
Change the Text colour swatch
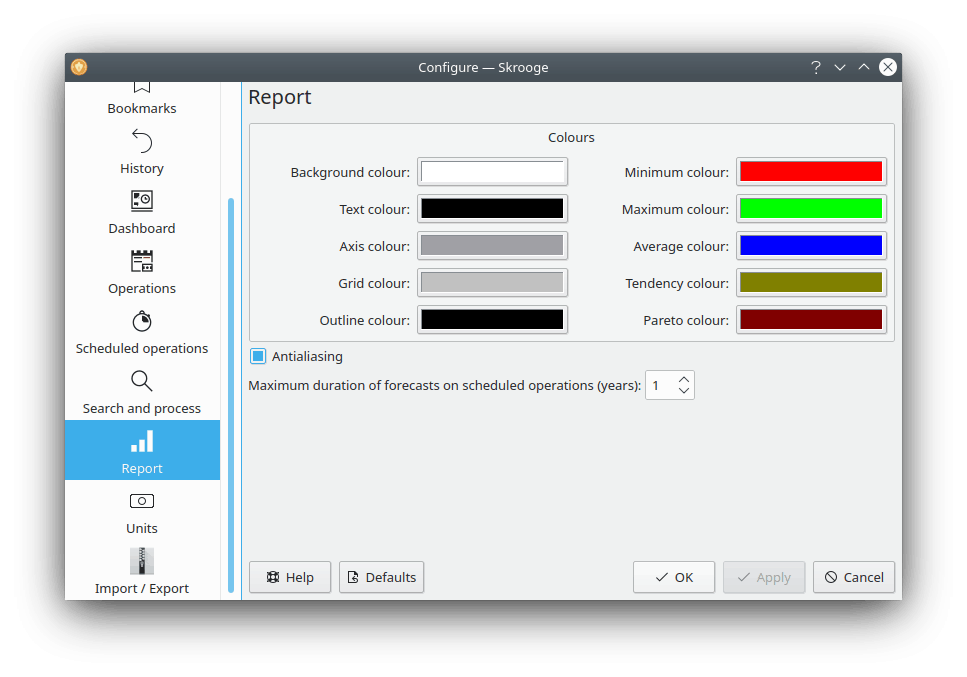click(492, 209)
